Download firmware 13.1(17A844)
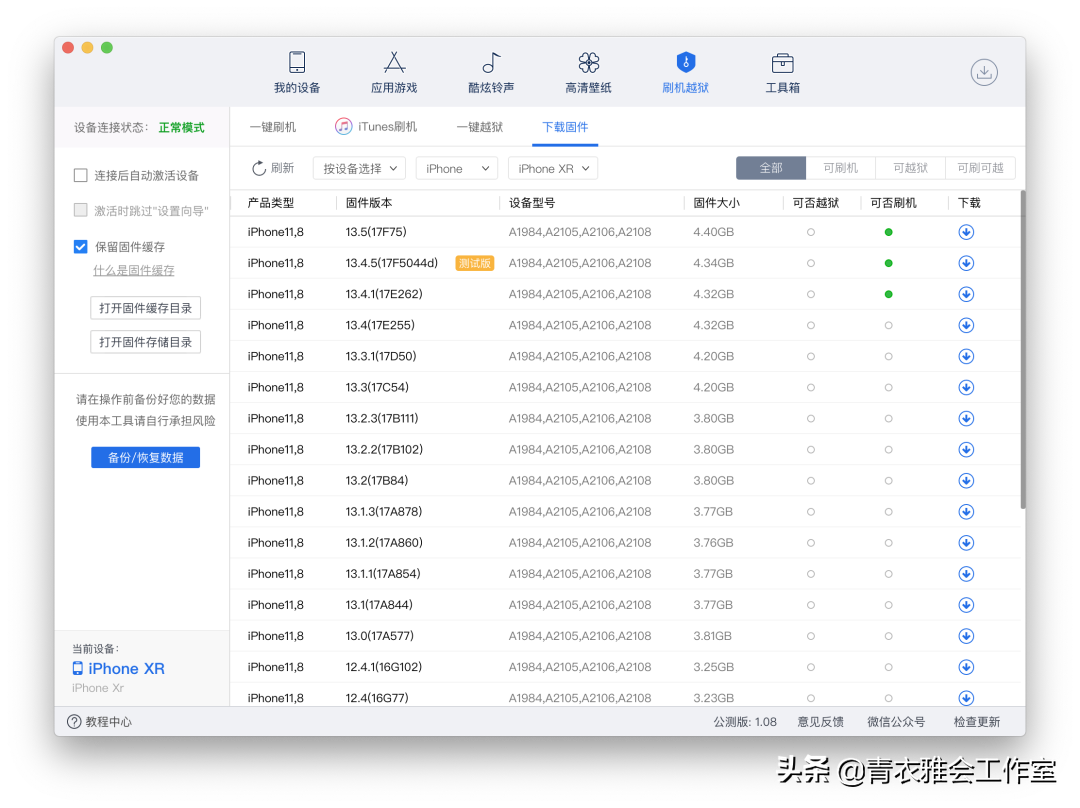 966,605
